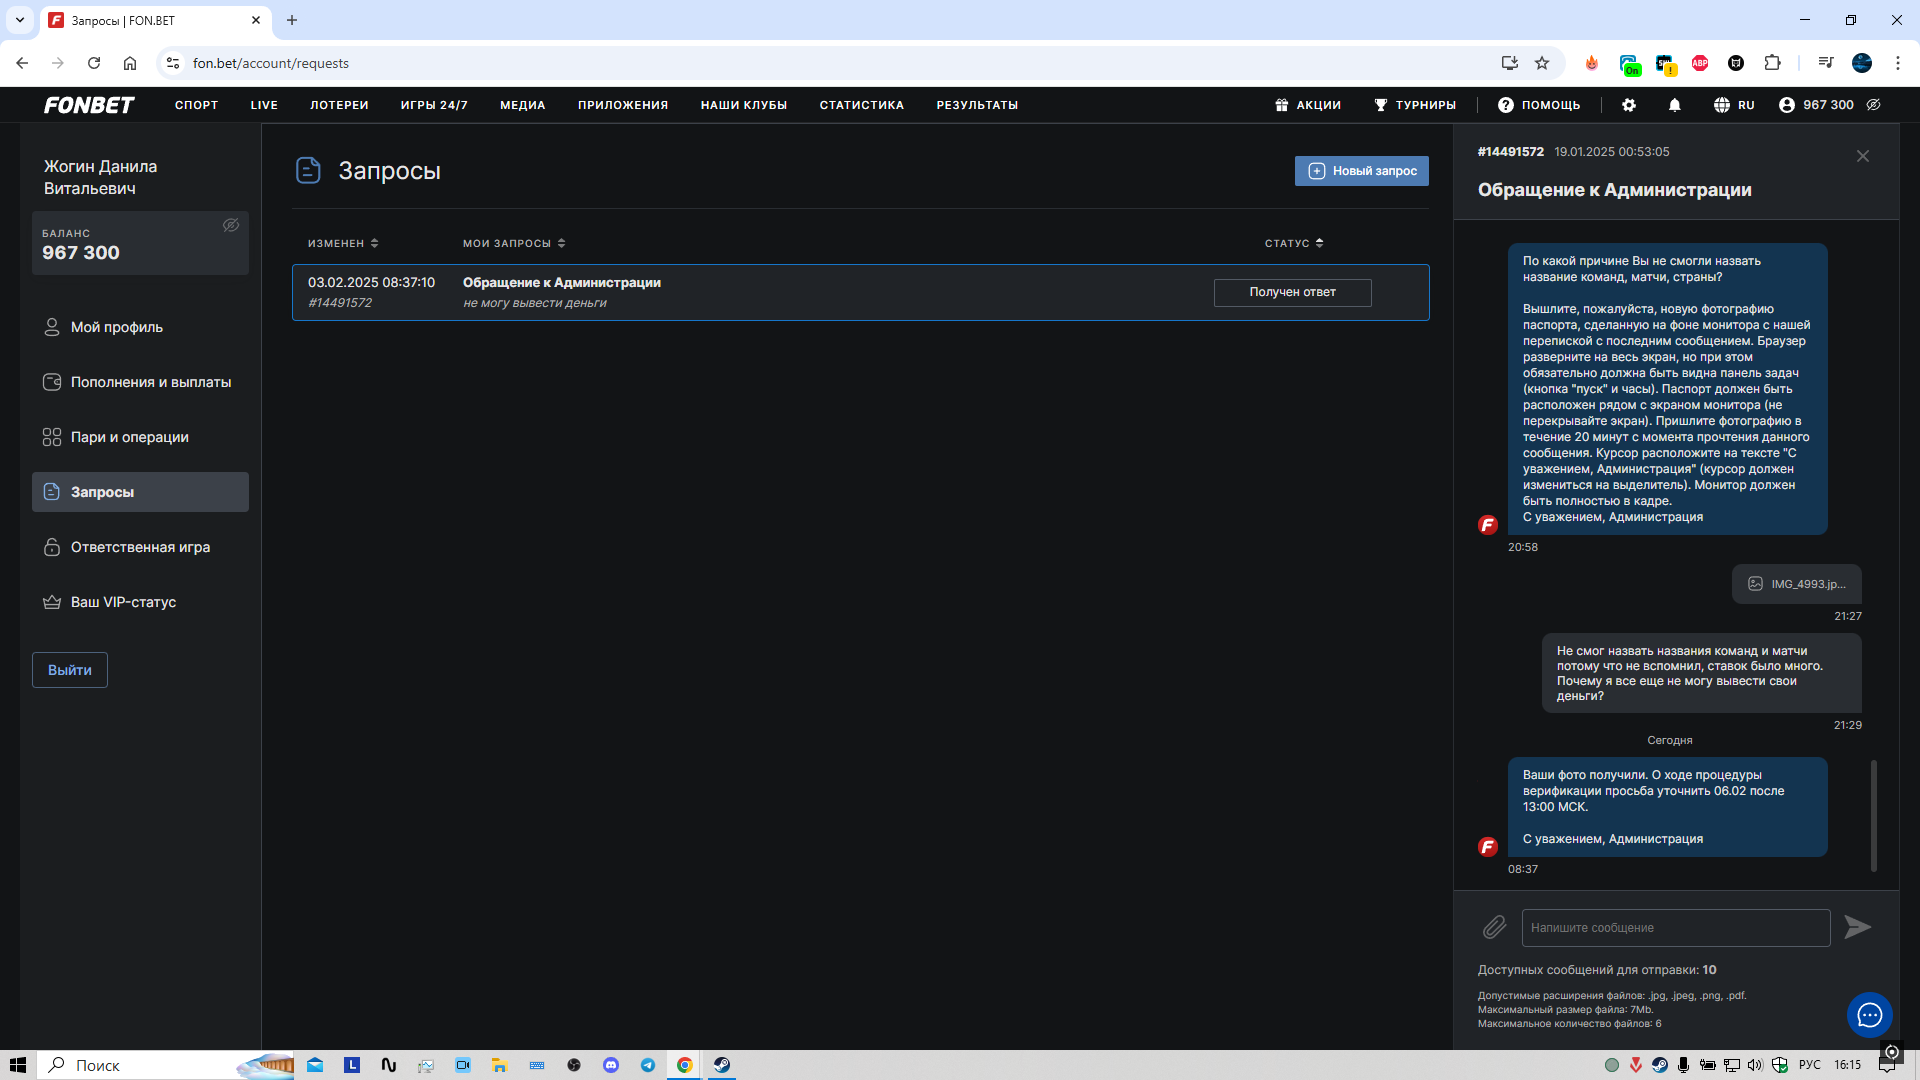1920x1080 pixels.
Task: Sort requests by ИЗМЕНЕН column
Action: [343, 243]
